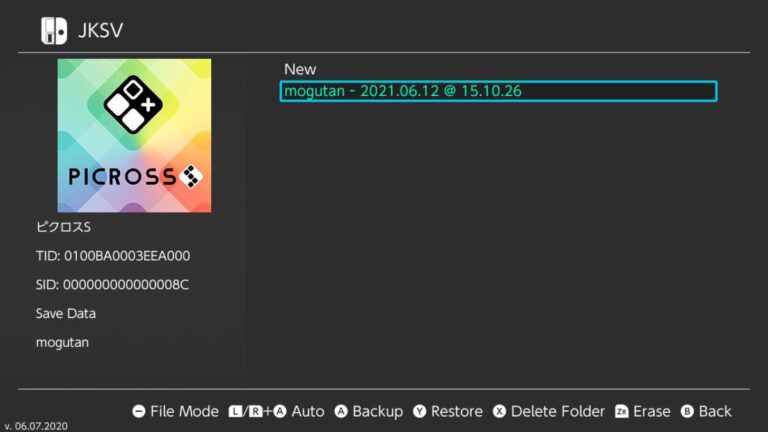This screenshot has height=432, width=768.
Task: Click the TID 0100BA0003EEA000 text
Action: tap(113, 256)
